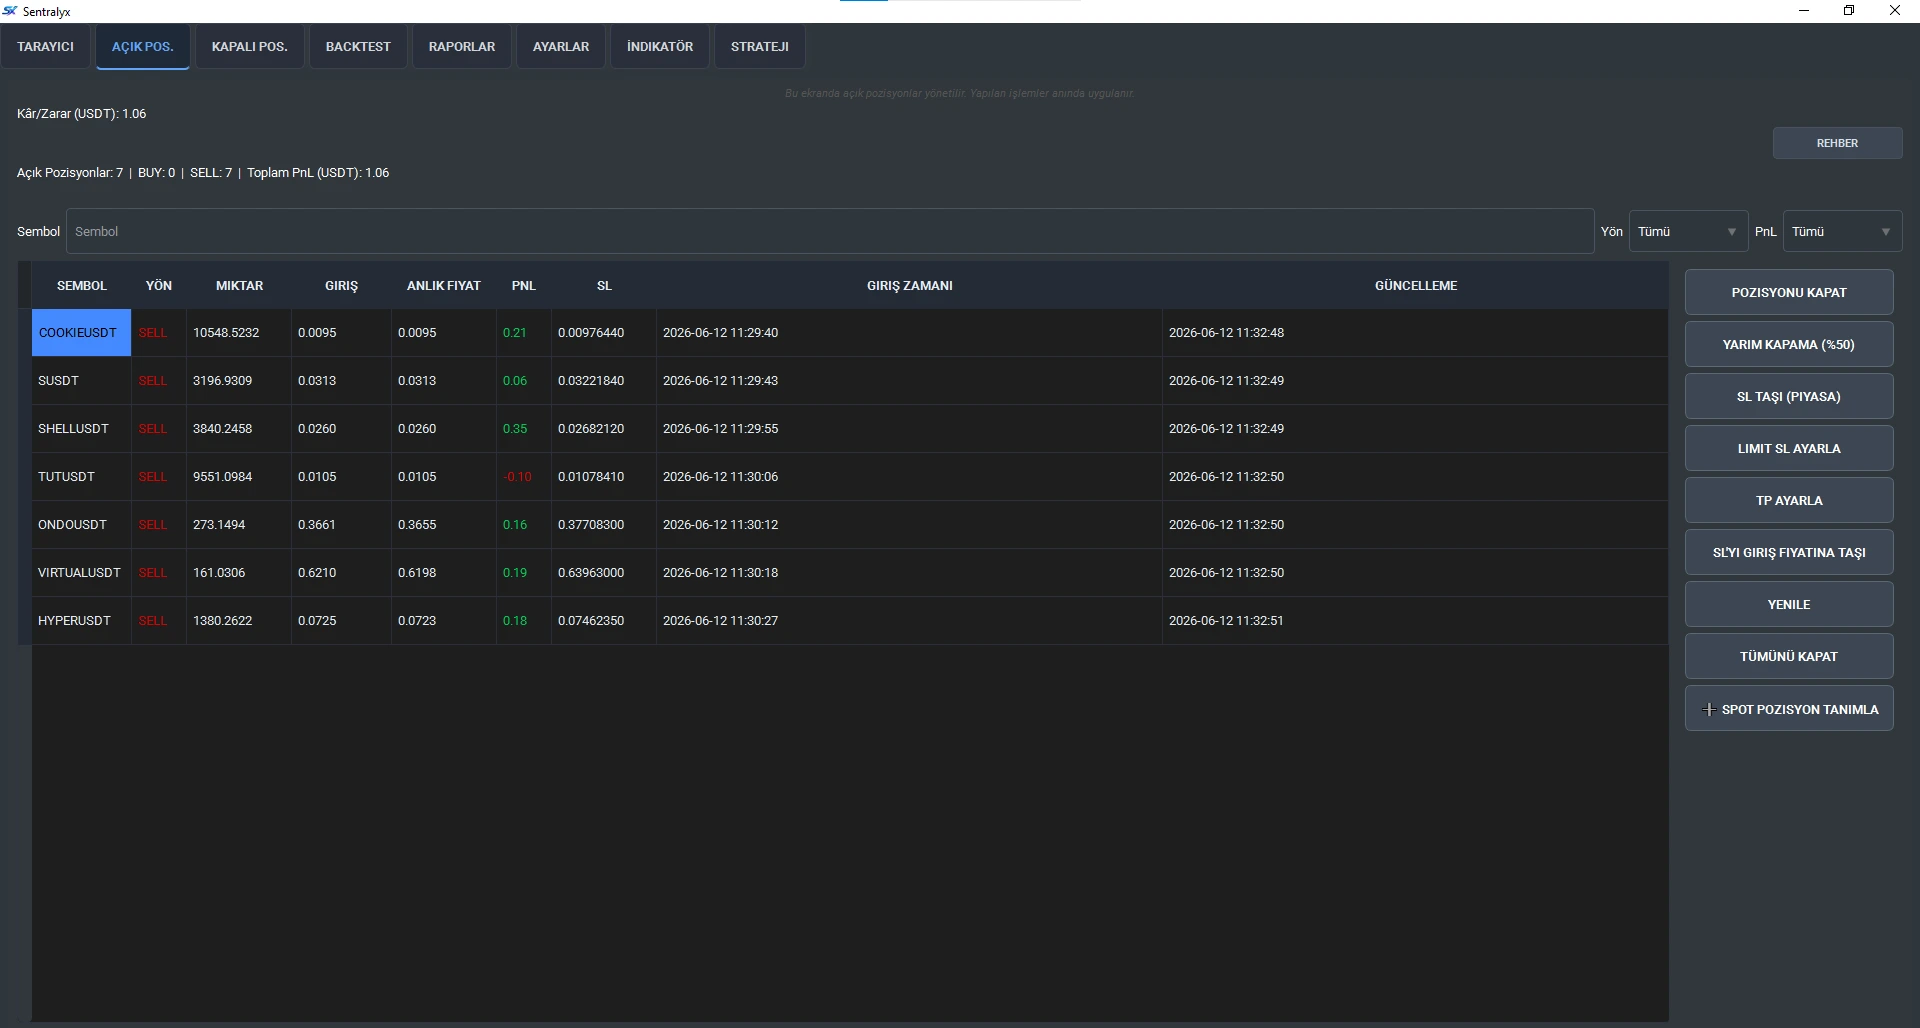Click YARIM KAPAMA (%50) button

[x=1789, y=344]
